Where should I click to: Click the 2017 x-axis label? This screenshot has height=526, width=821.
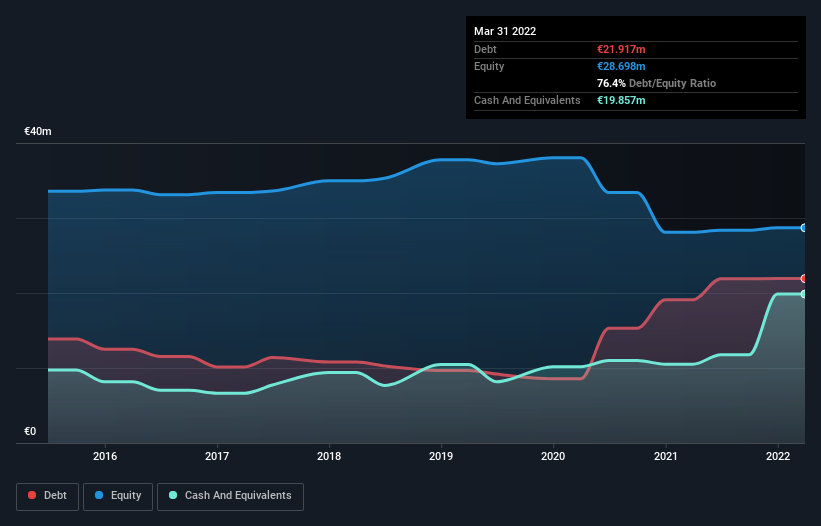pos(217,457)
